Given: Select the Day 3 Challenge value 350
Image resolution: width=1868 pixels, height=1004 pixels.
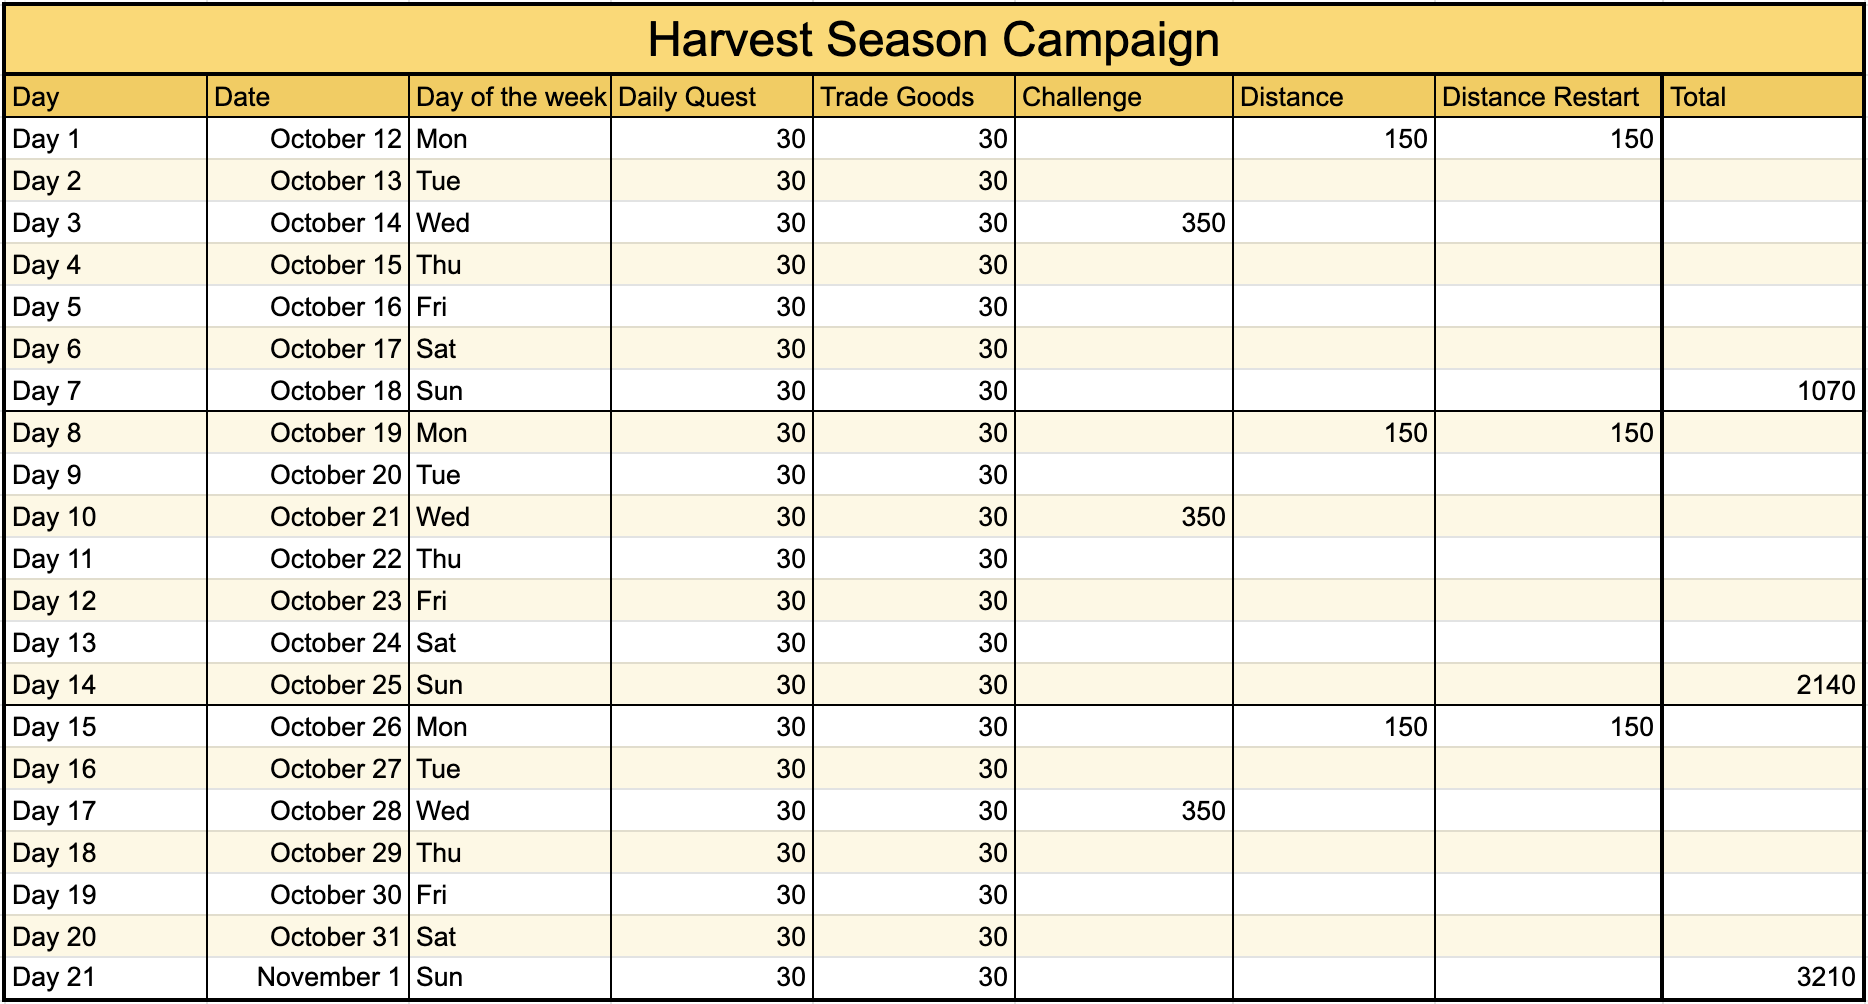Looking at the screenshot, I should [1124, 223].
